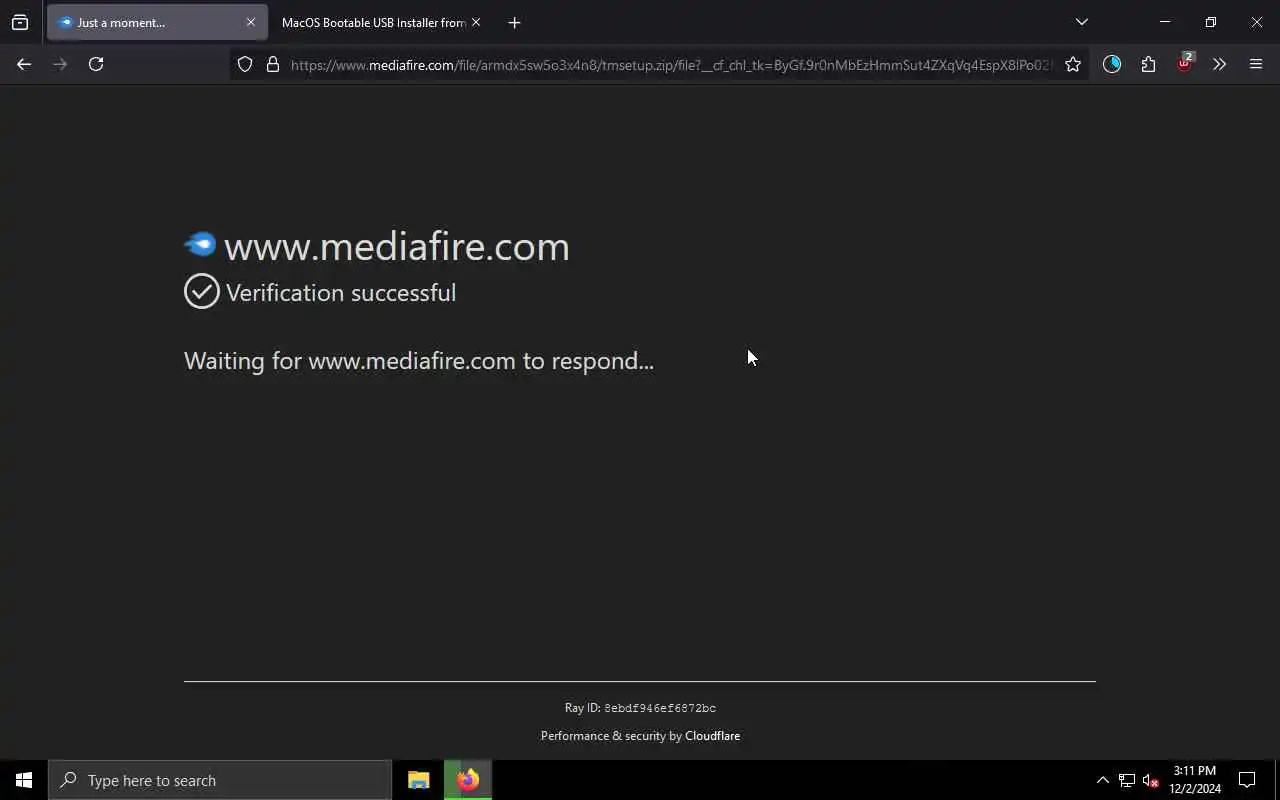Click the mediafire flame logo

tap(200, 245)
